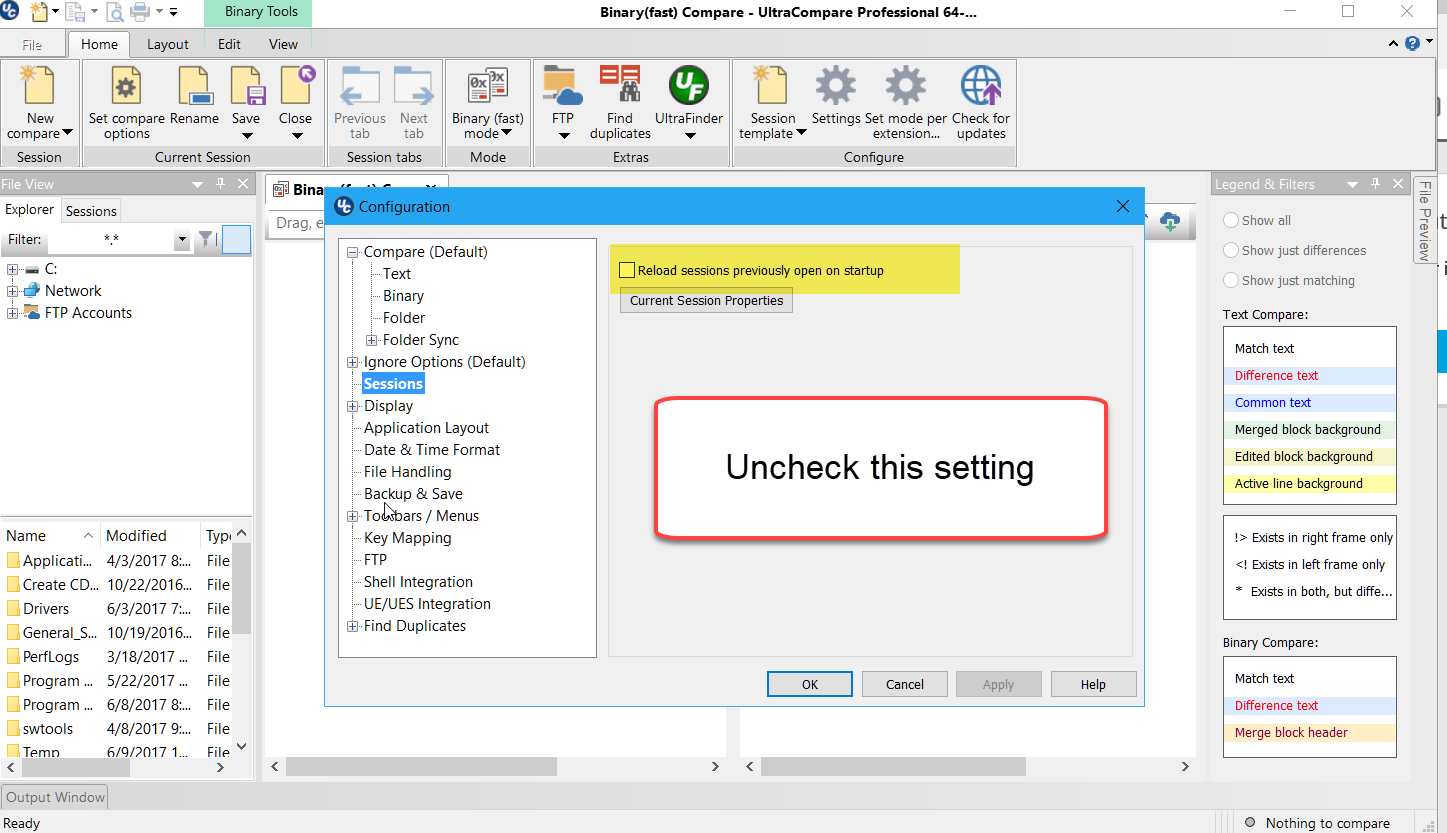Image resolution: width=1447 pixels, height=833 pixels.
Task: Click Active line background color swatch
Action: 1310,484
